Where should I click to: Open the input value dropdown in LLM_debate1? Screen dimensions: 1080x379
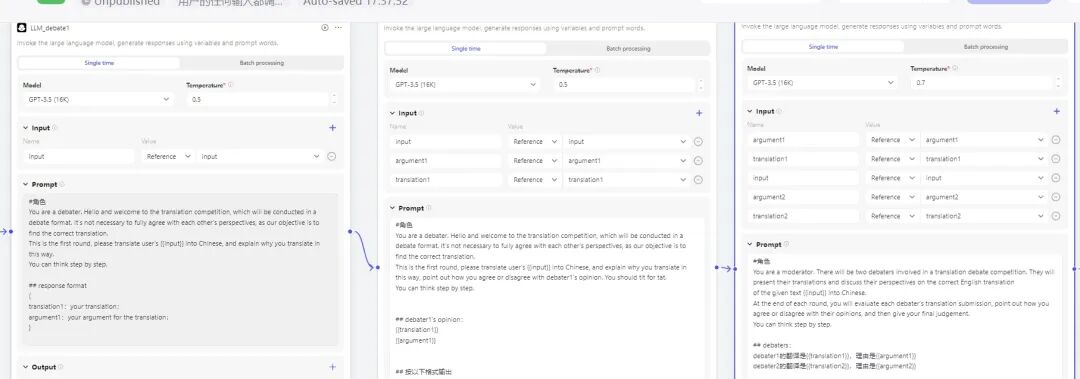point(260,156)
